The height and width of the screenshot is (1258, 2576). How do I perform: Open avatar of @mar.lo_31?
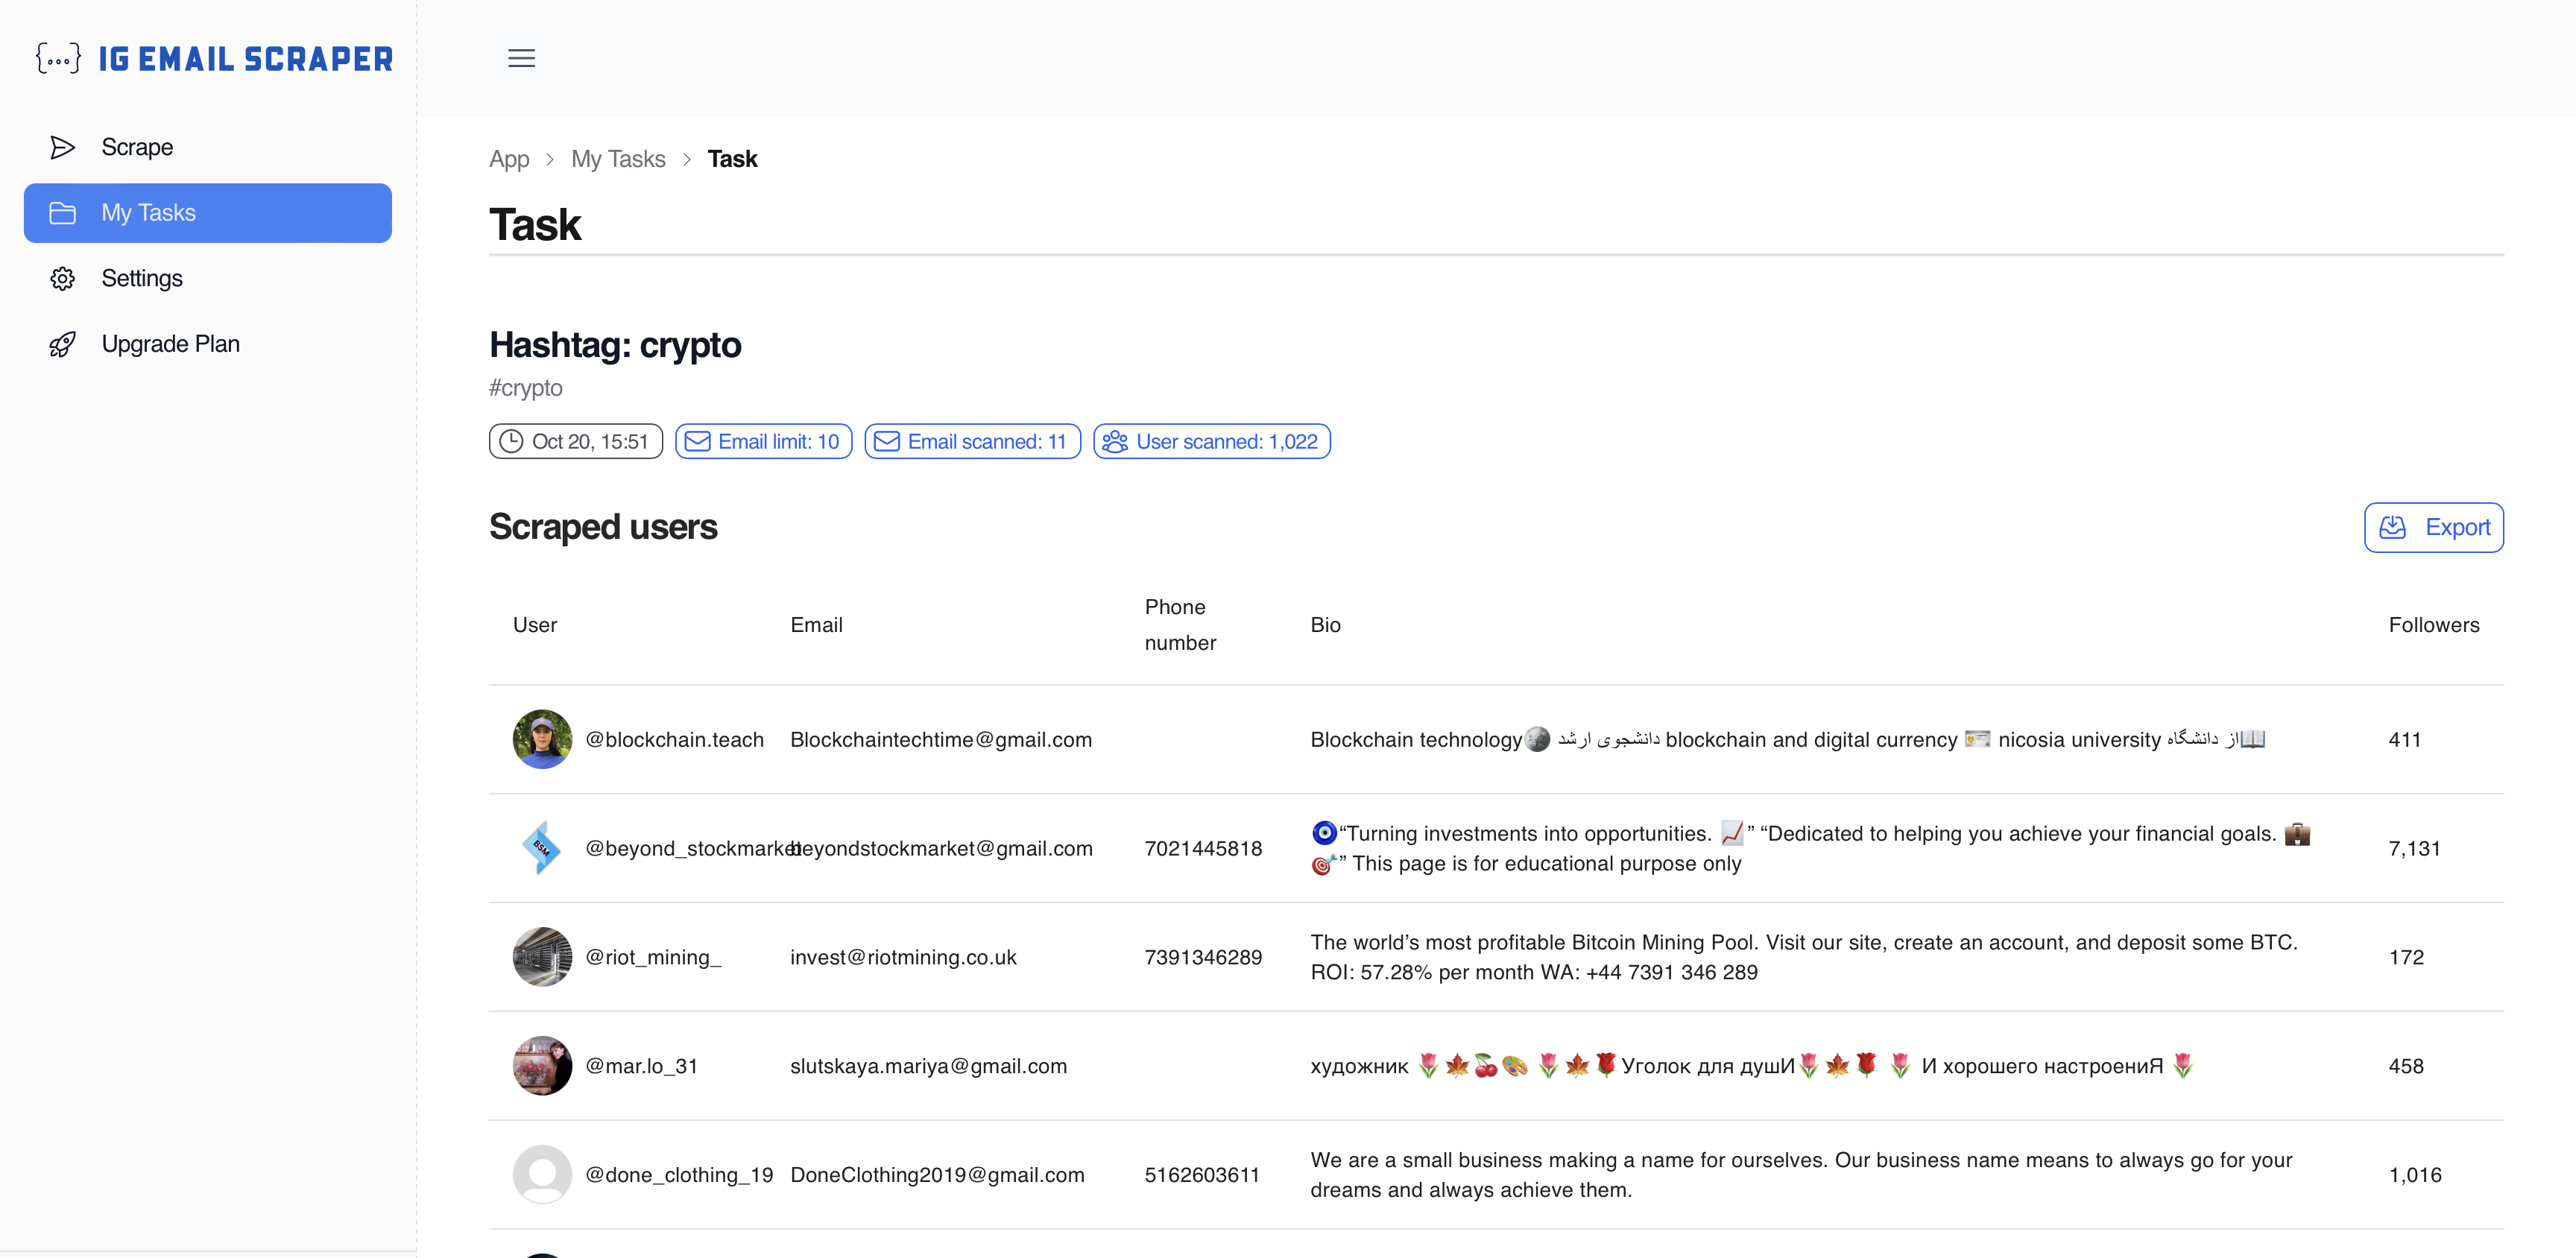point(542,1066)
